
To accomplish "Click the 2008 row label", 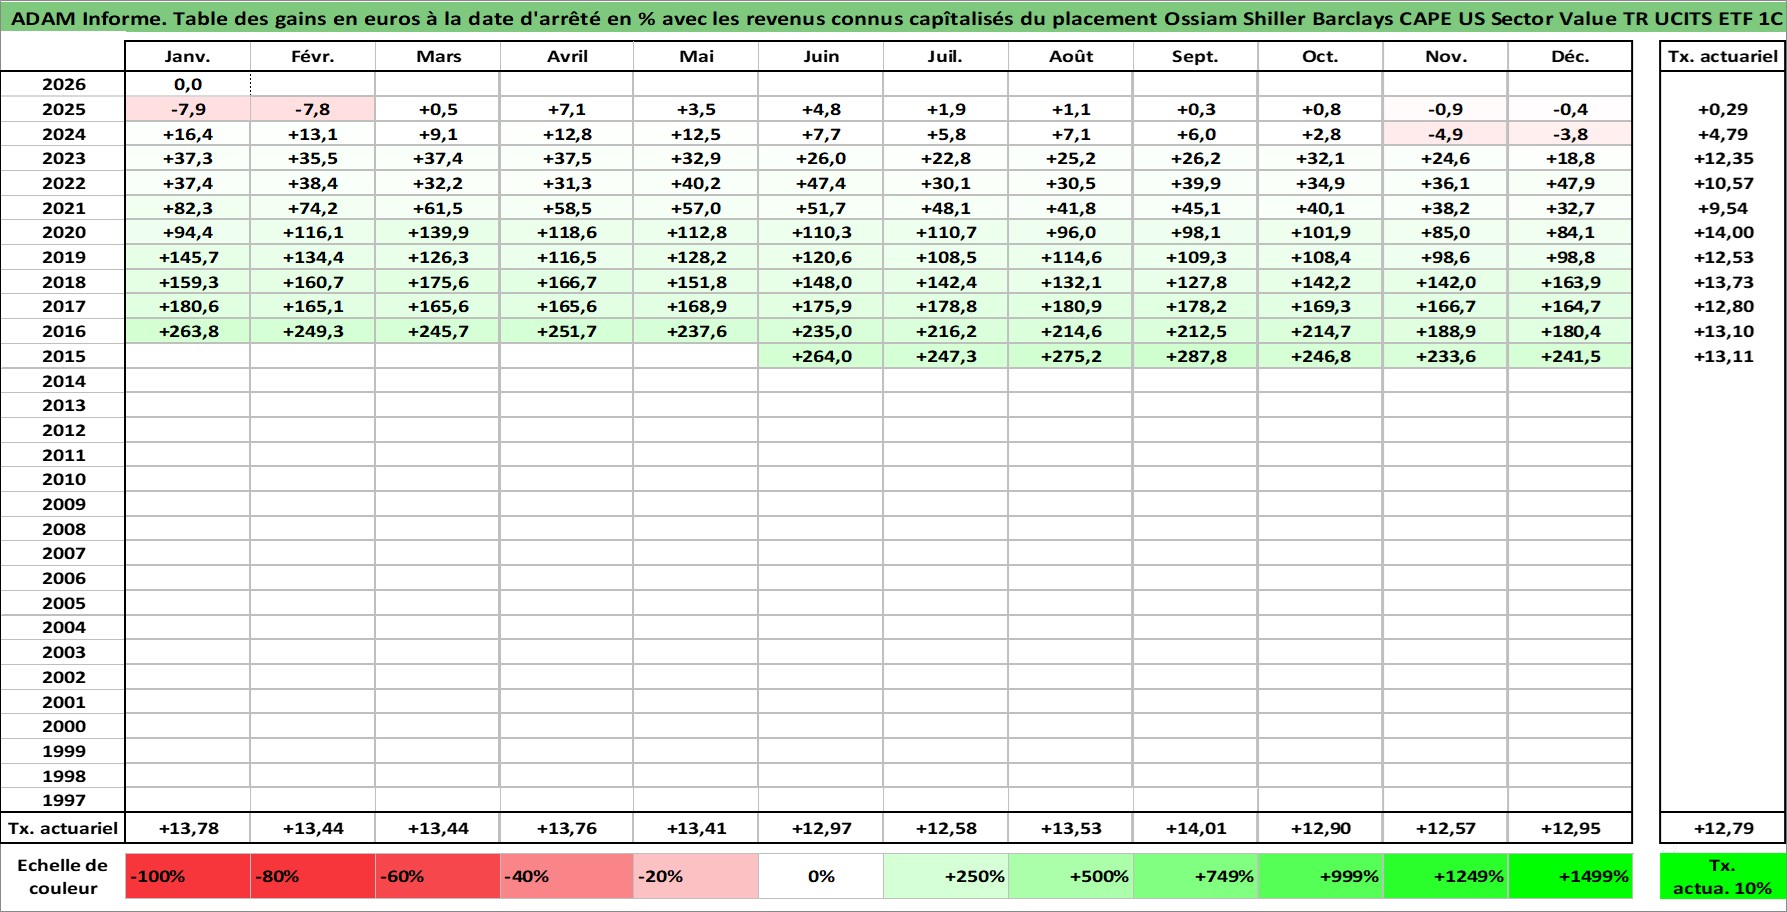I will pyautogui.click(x=64, y=529).
